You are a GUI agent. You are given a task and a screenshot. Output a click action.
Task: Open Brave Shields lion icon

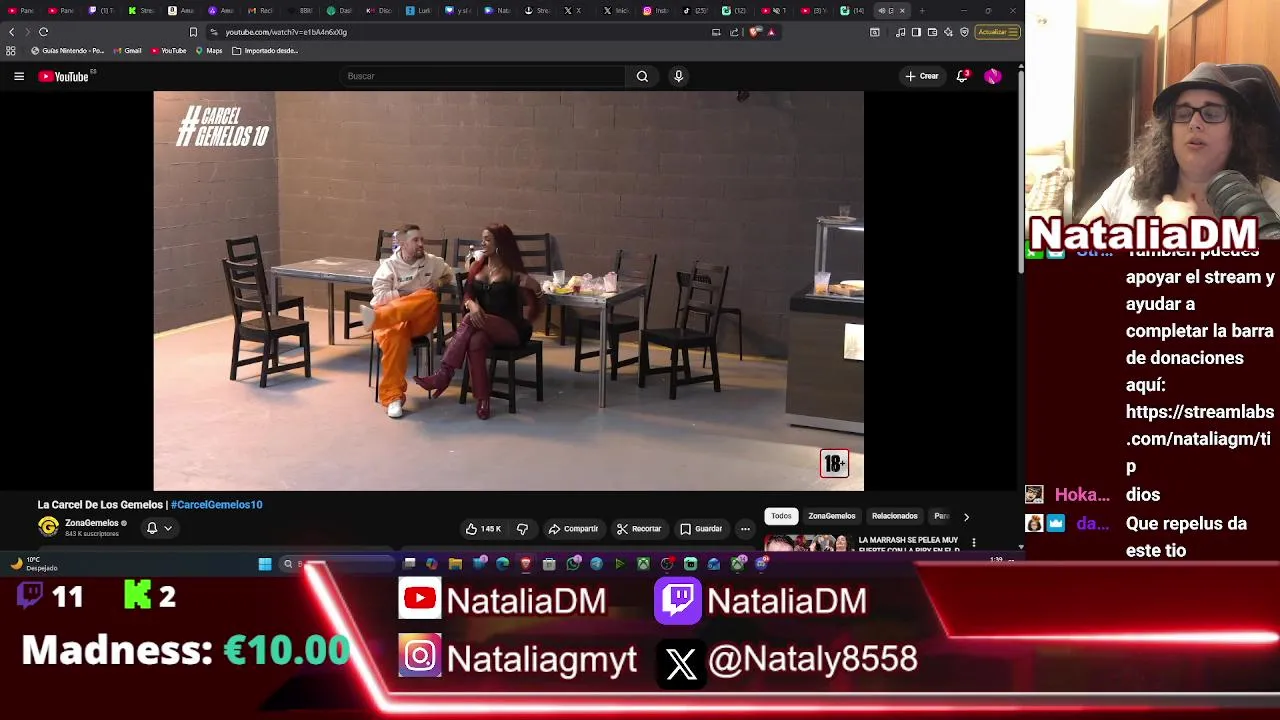tap(755, 32)
